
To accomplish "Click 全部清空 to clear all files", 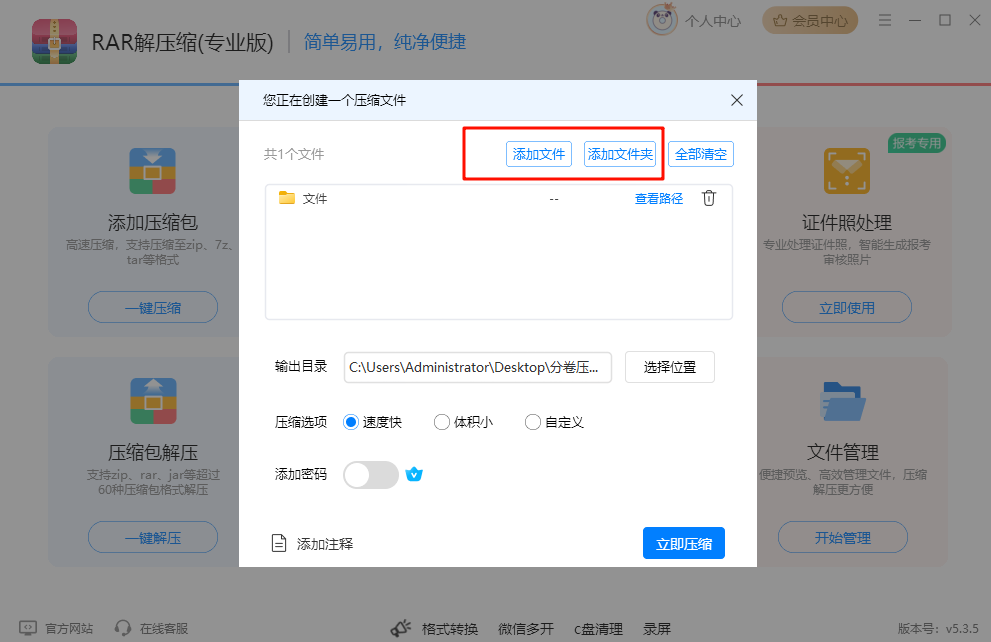I will 700,153.
